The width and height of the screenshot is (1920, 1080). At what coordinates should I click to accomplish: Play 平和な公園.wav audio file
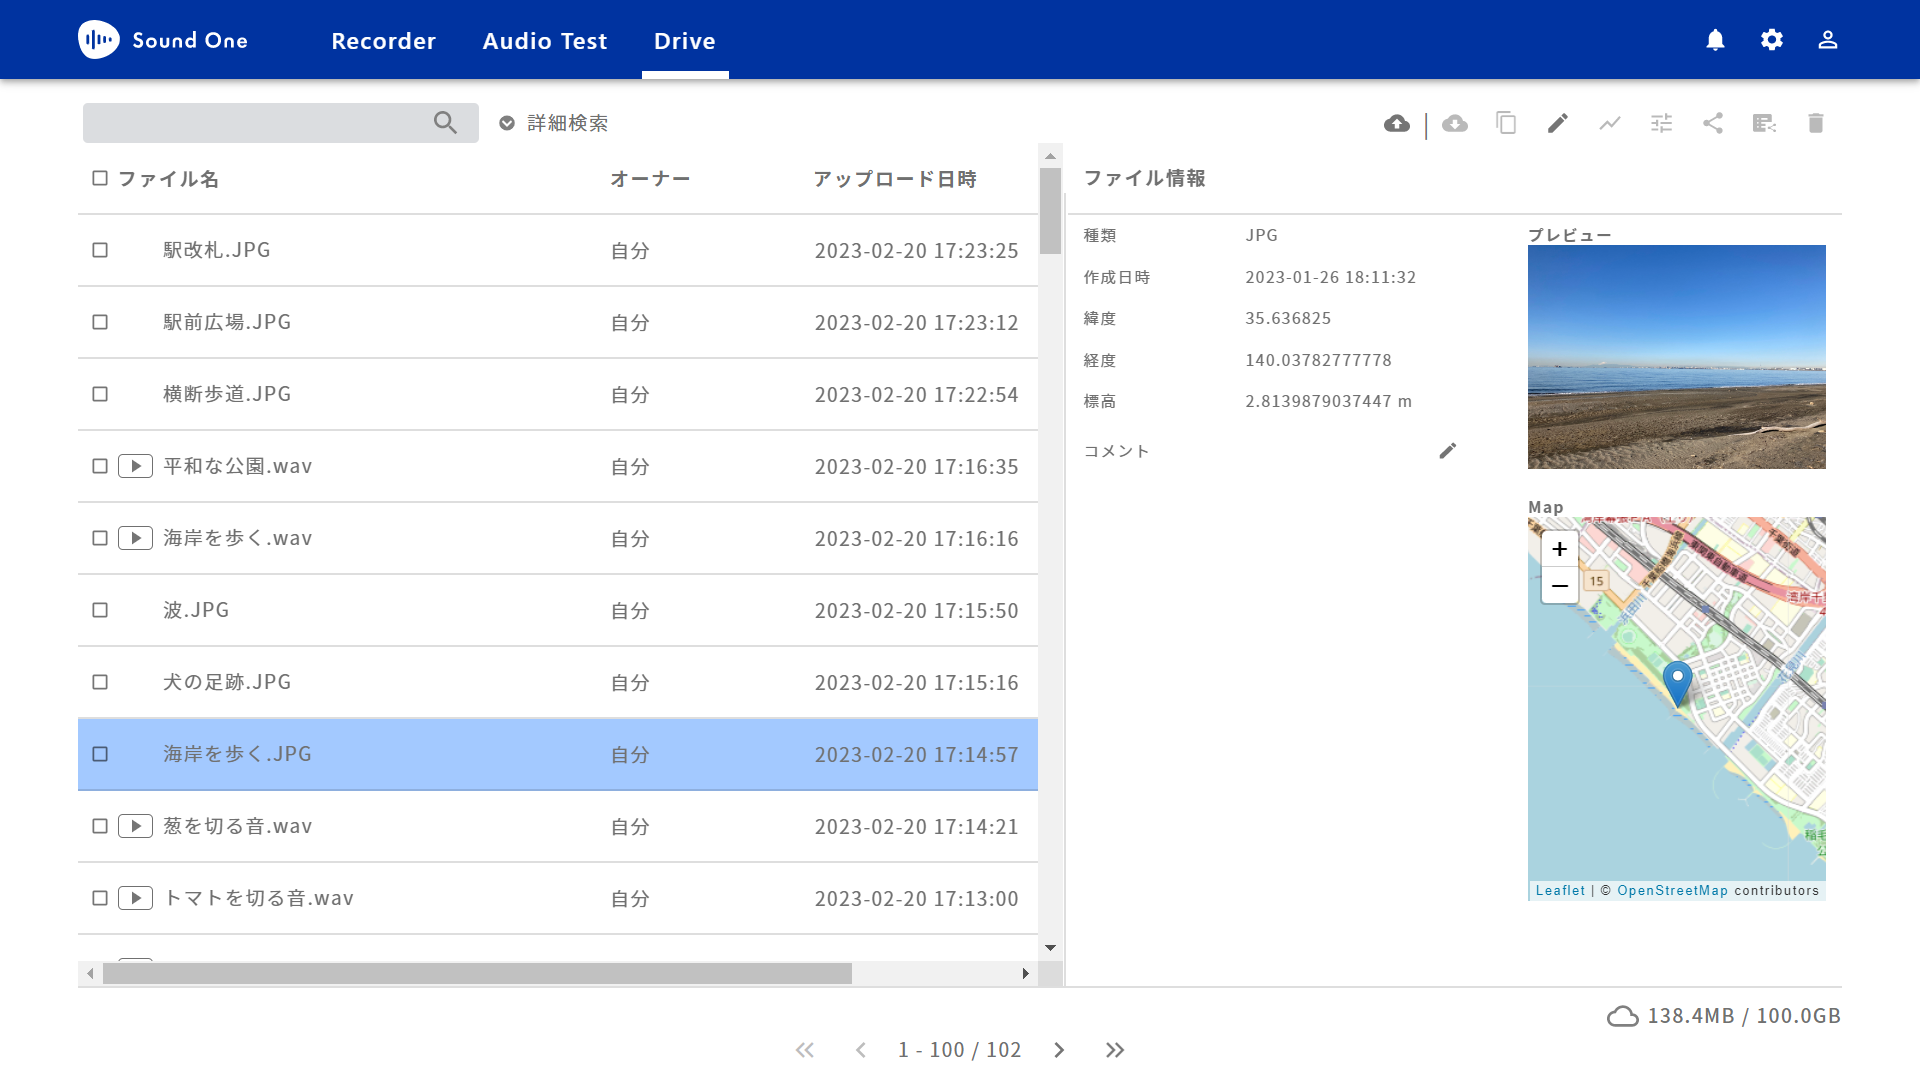[135, 466]
